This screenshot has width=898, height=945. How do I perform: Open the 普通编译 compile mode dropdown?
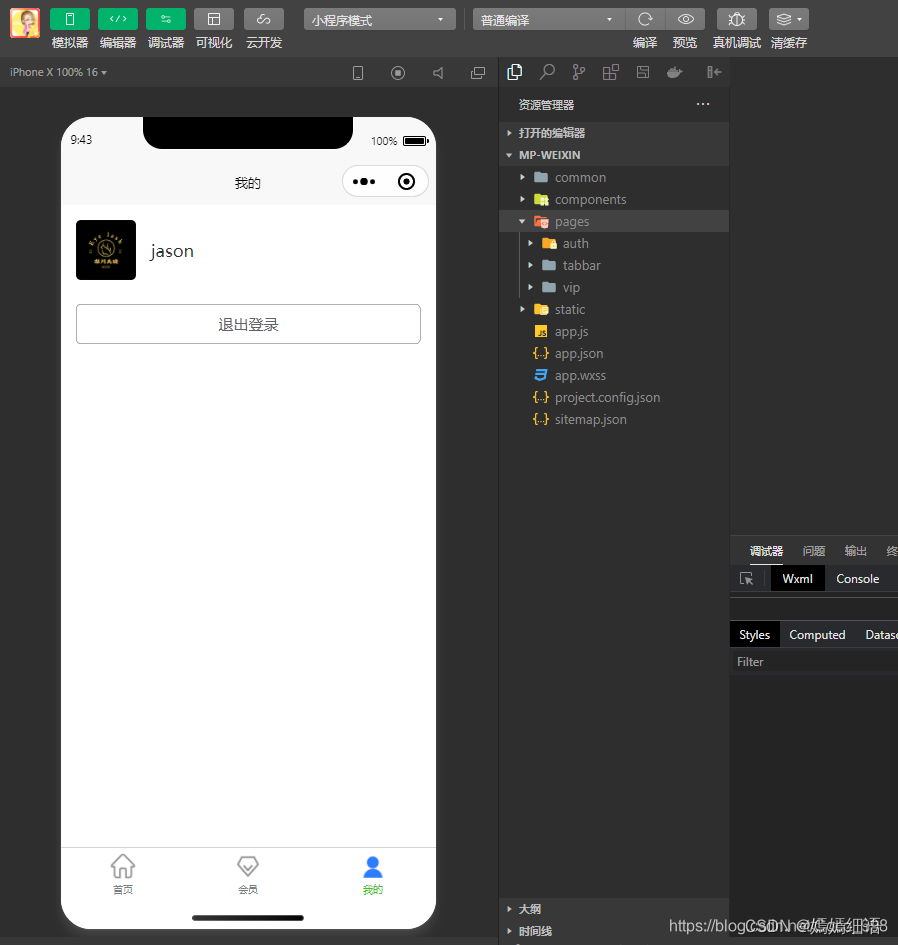click(x=548, y=20)
